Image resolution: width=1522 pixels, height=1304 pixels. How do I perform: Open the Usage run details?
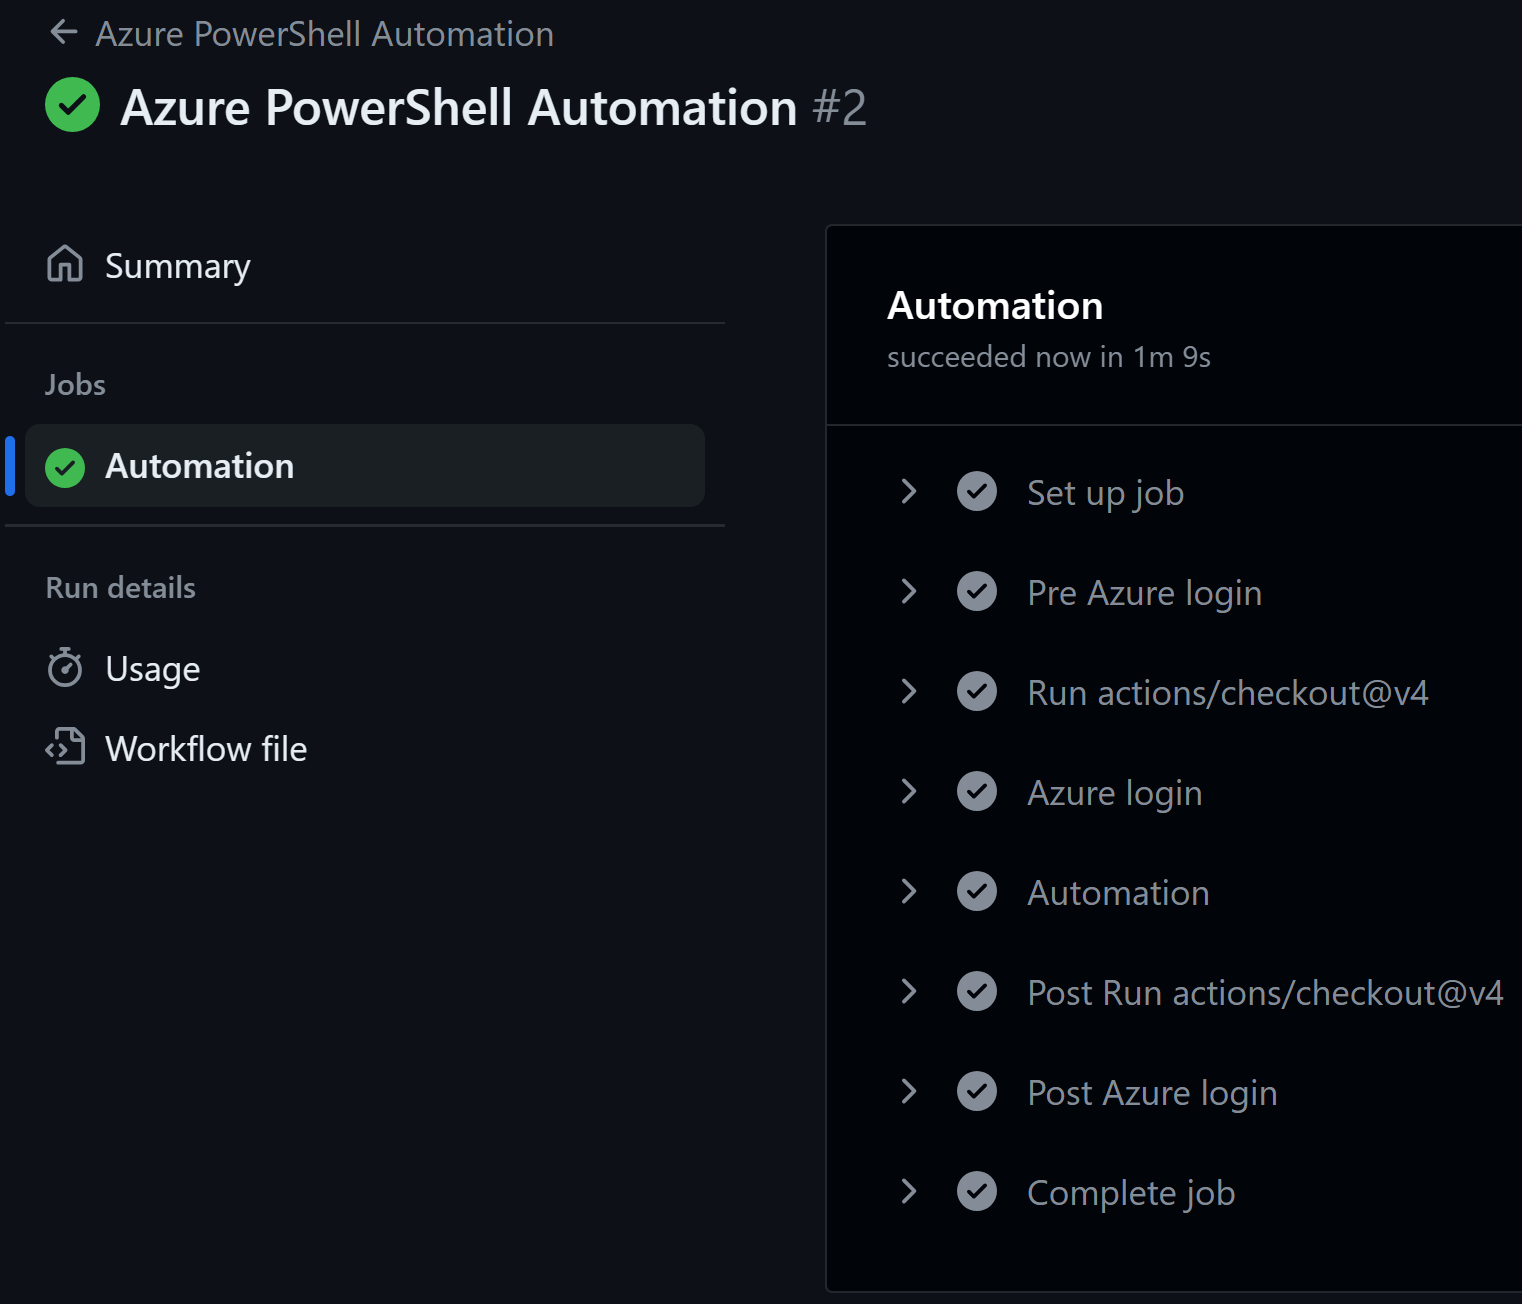point(153,669)
